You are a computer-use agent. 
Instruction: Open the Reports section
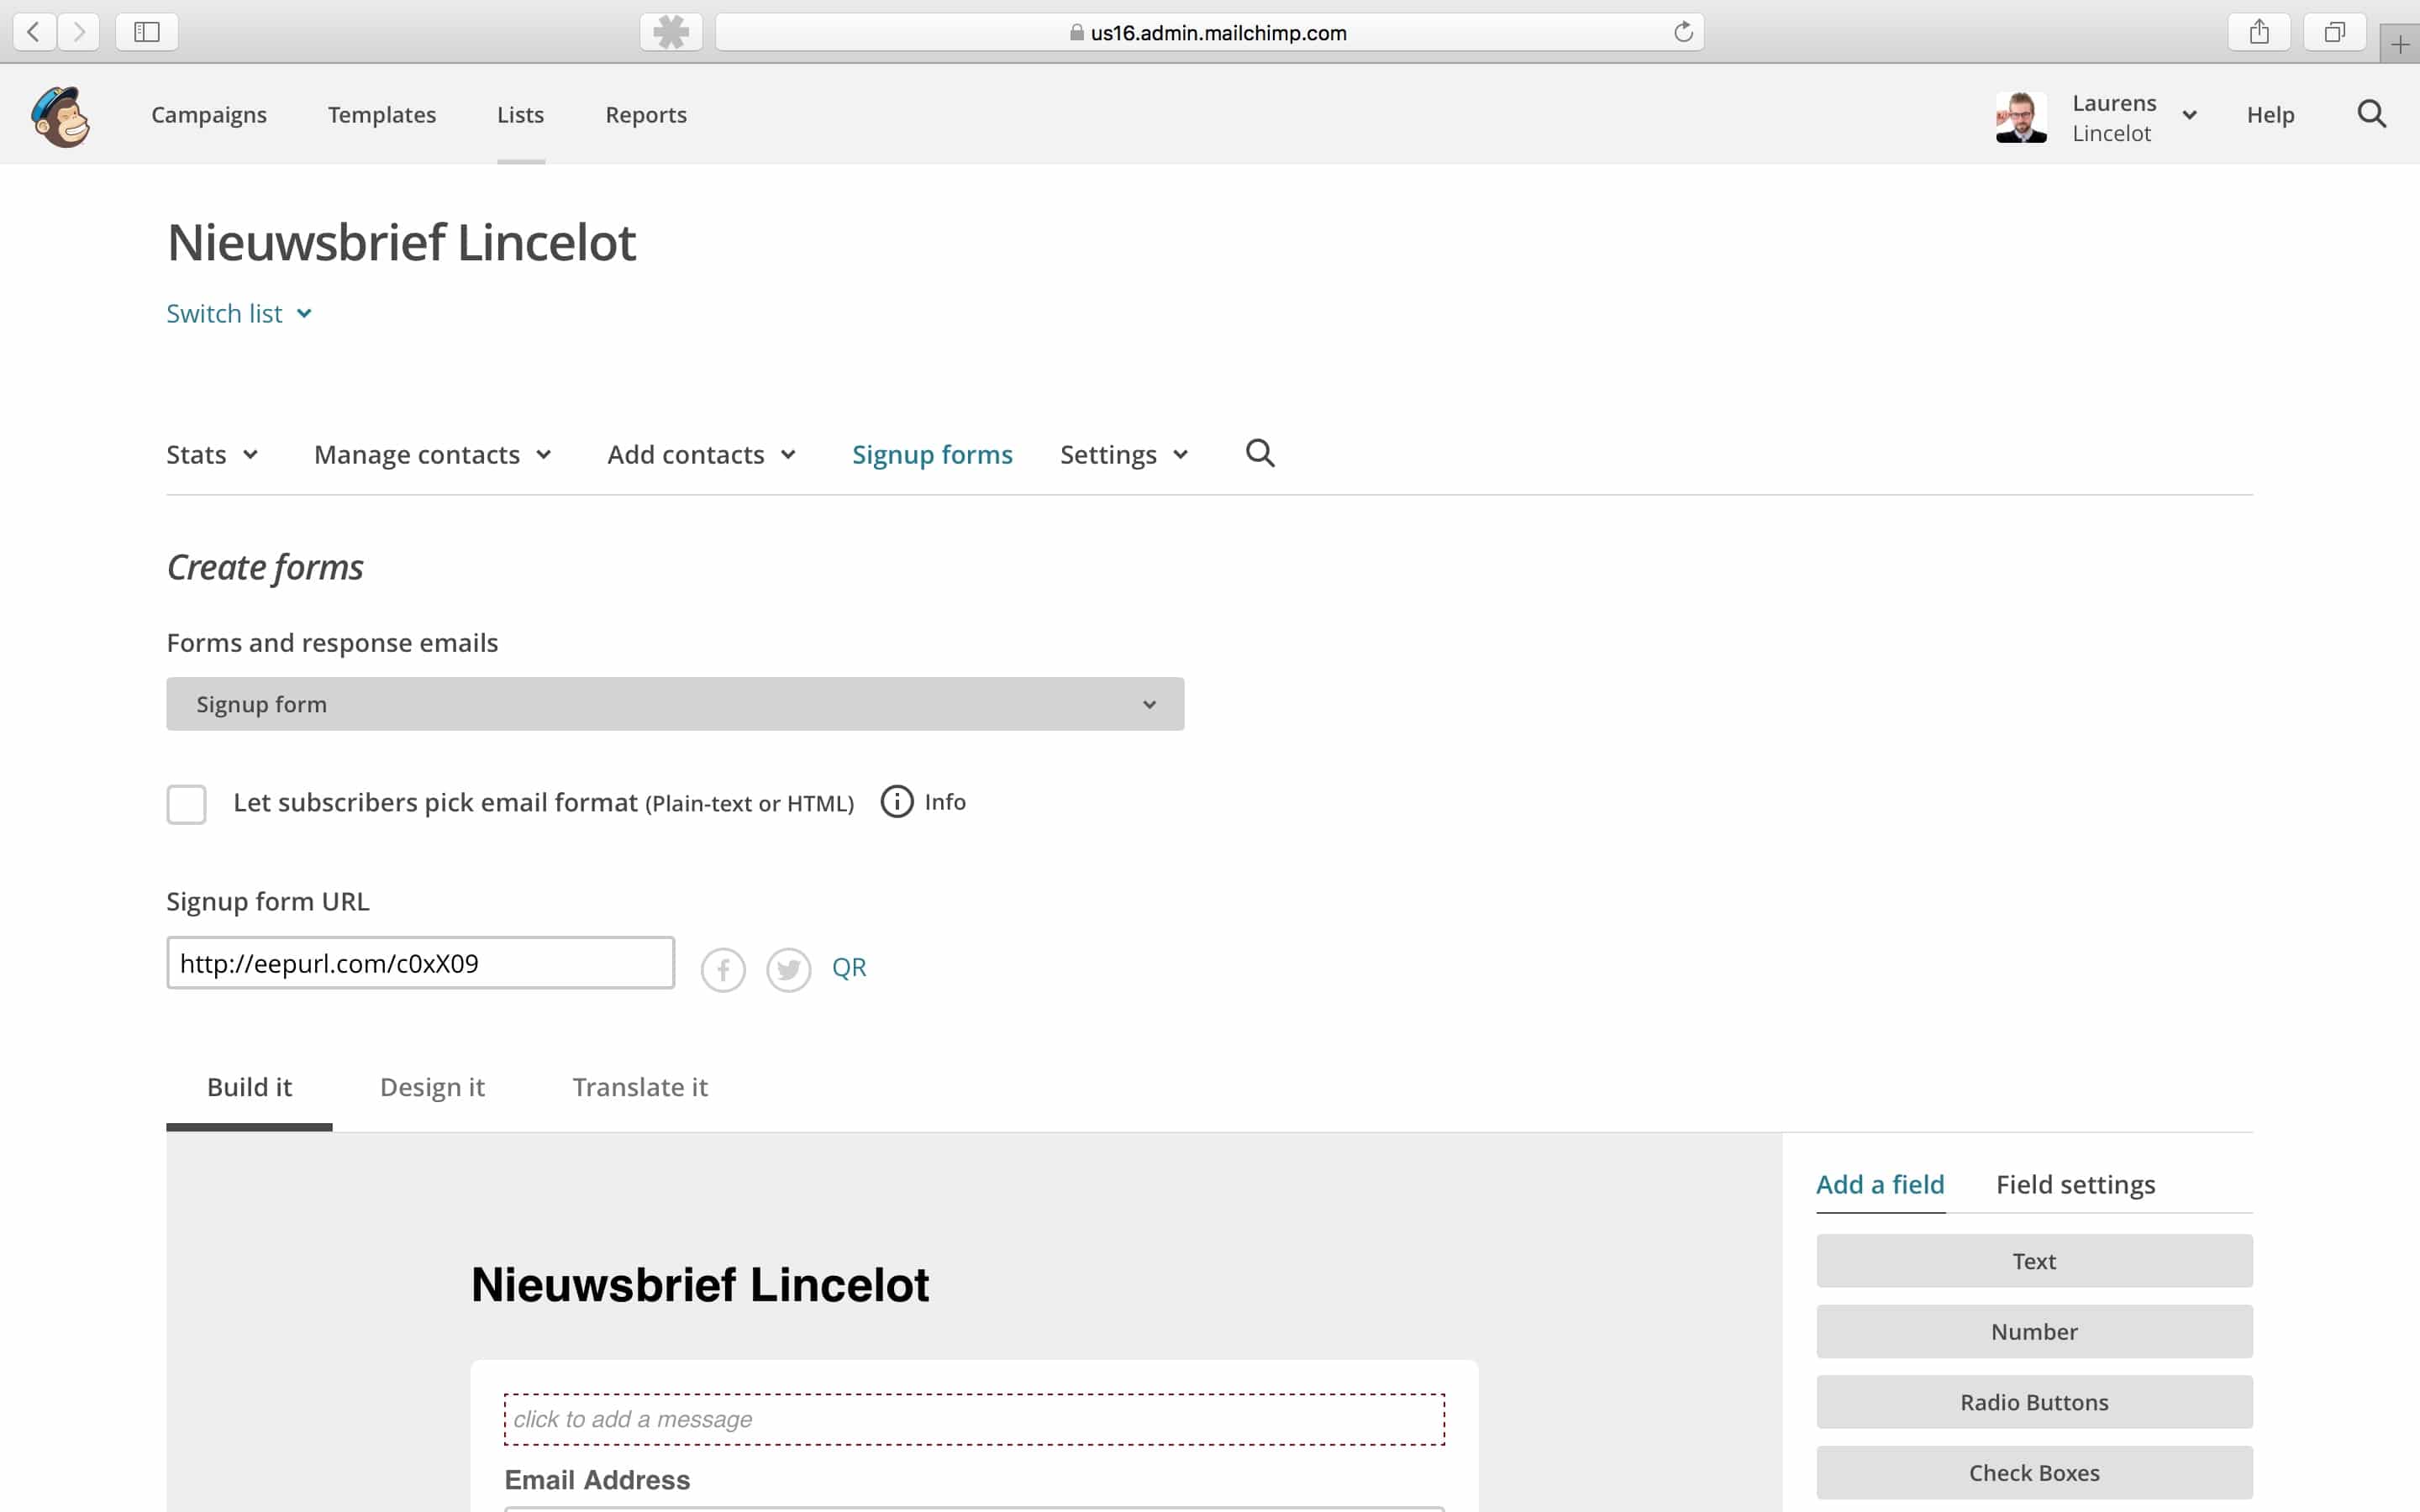[x=646, y=115]
